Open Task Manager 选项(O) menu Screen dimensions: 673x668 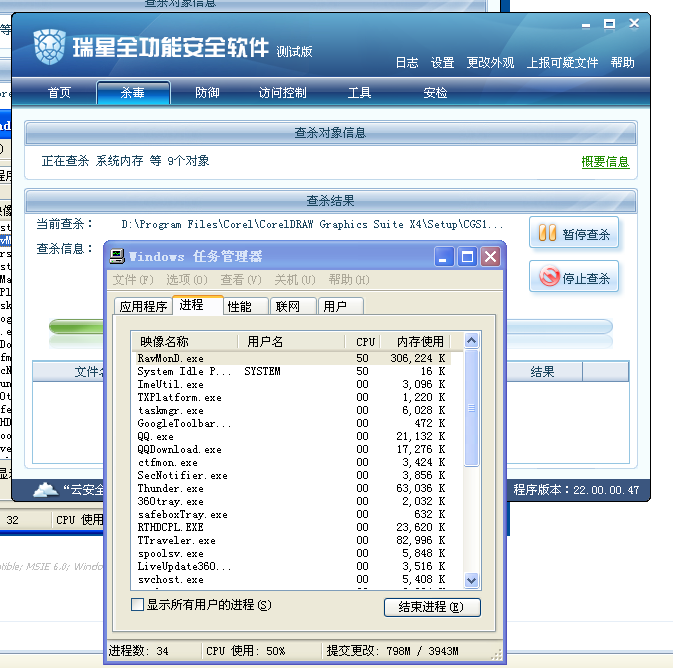(187, 280)
